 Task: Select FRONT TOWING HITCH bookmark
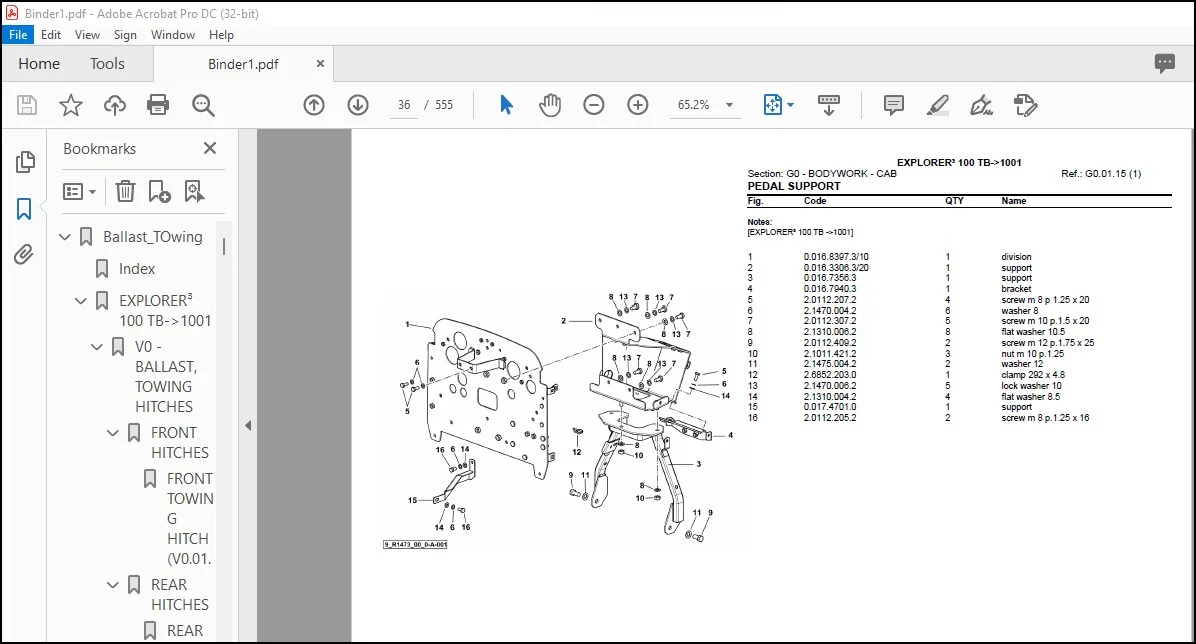[x=190, y=519]
